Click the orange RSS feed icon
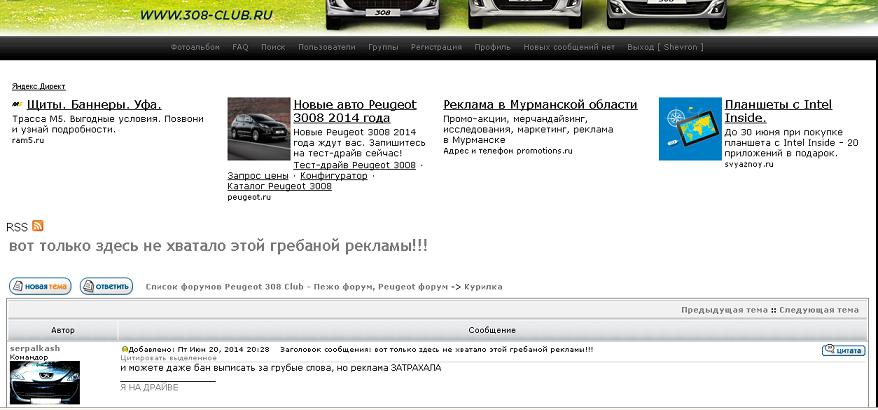The height and width of the screenshot is (410, 878). coord(38,226)
